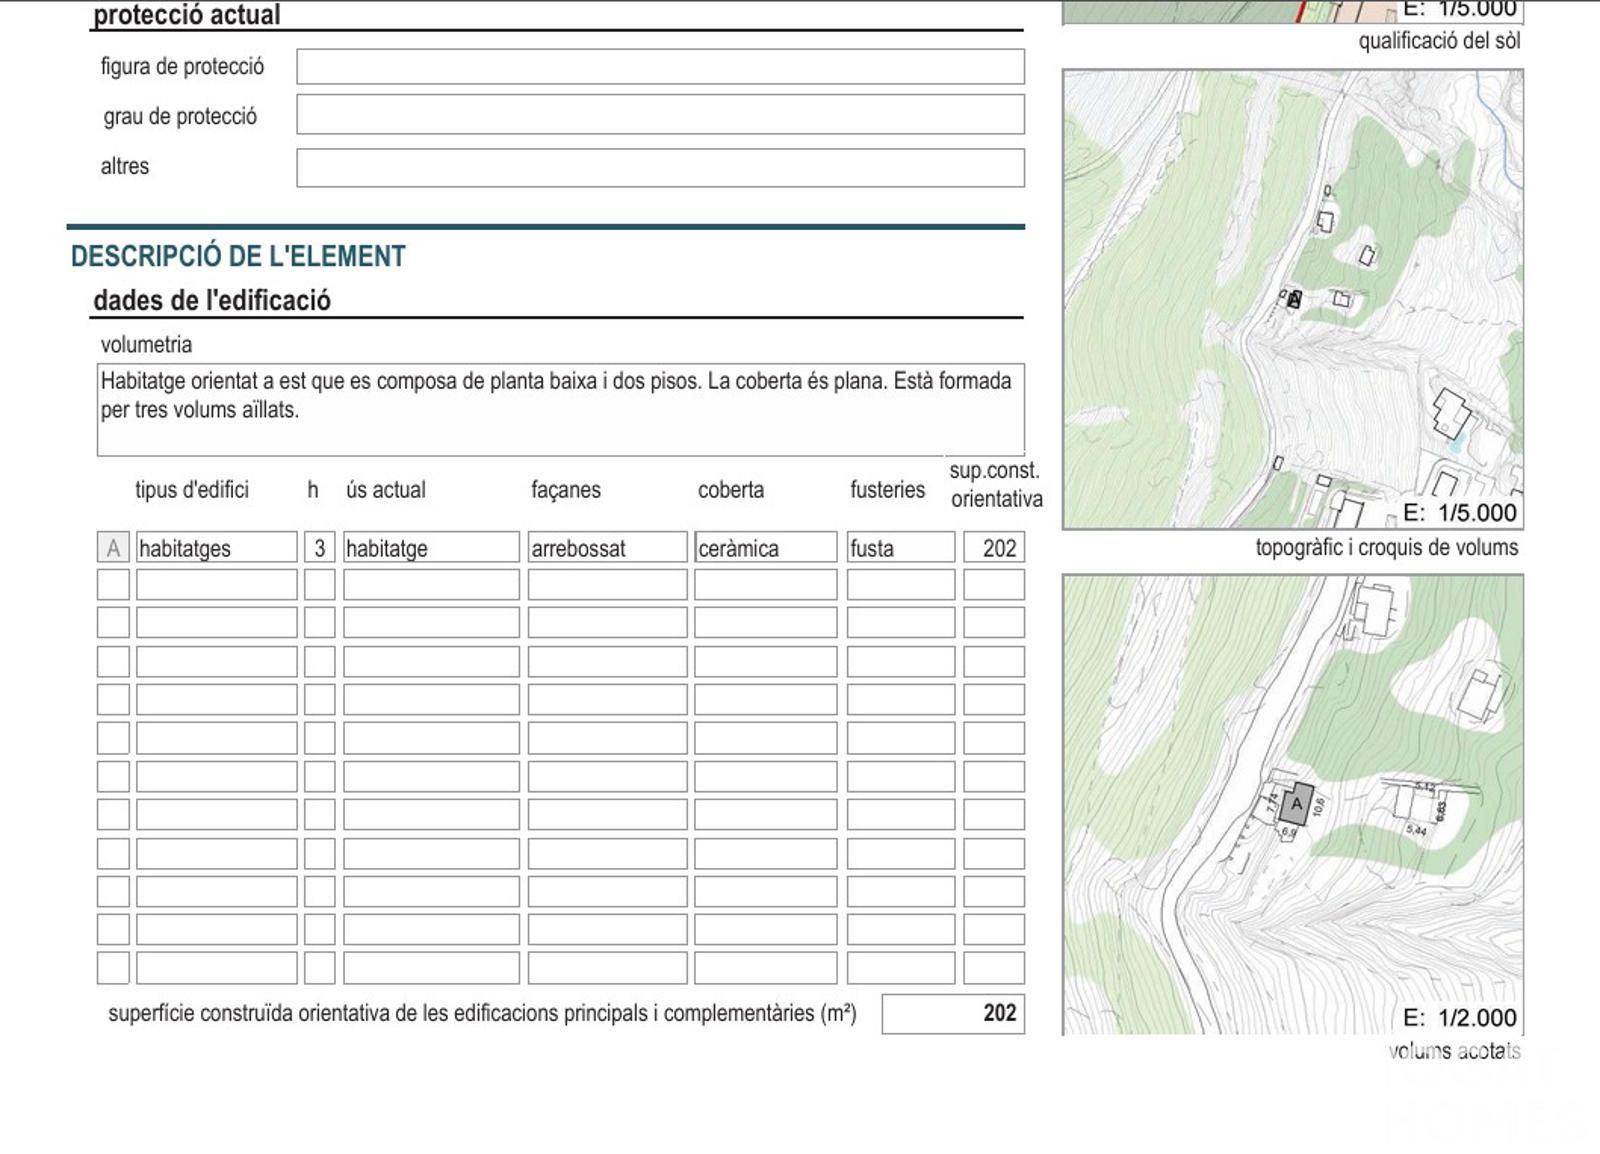Open the topogràfic 1/5.000 scale map
This screenshot has width=1600, height=1154.
1292,300
